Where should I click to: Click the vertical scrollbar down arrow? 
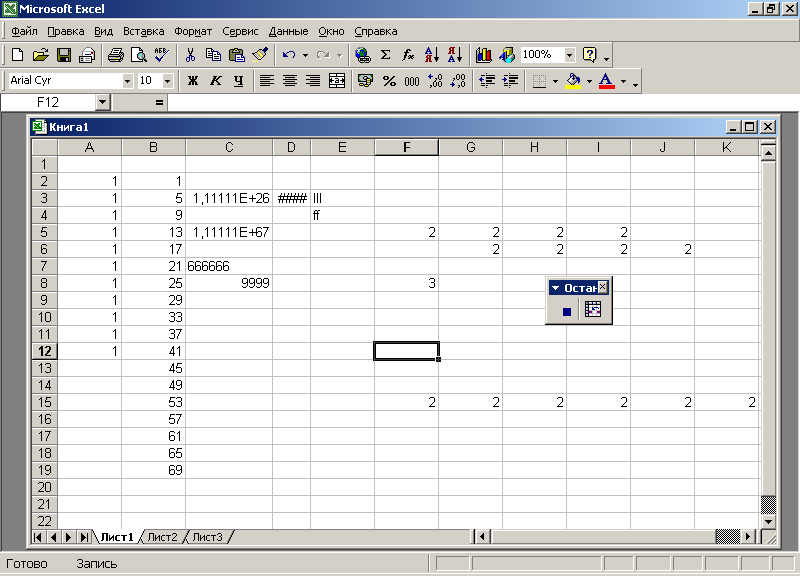pos(768,522)
